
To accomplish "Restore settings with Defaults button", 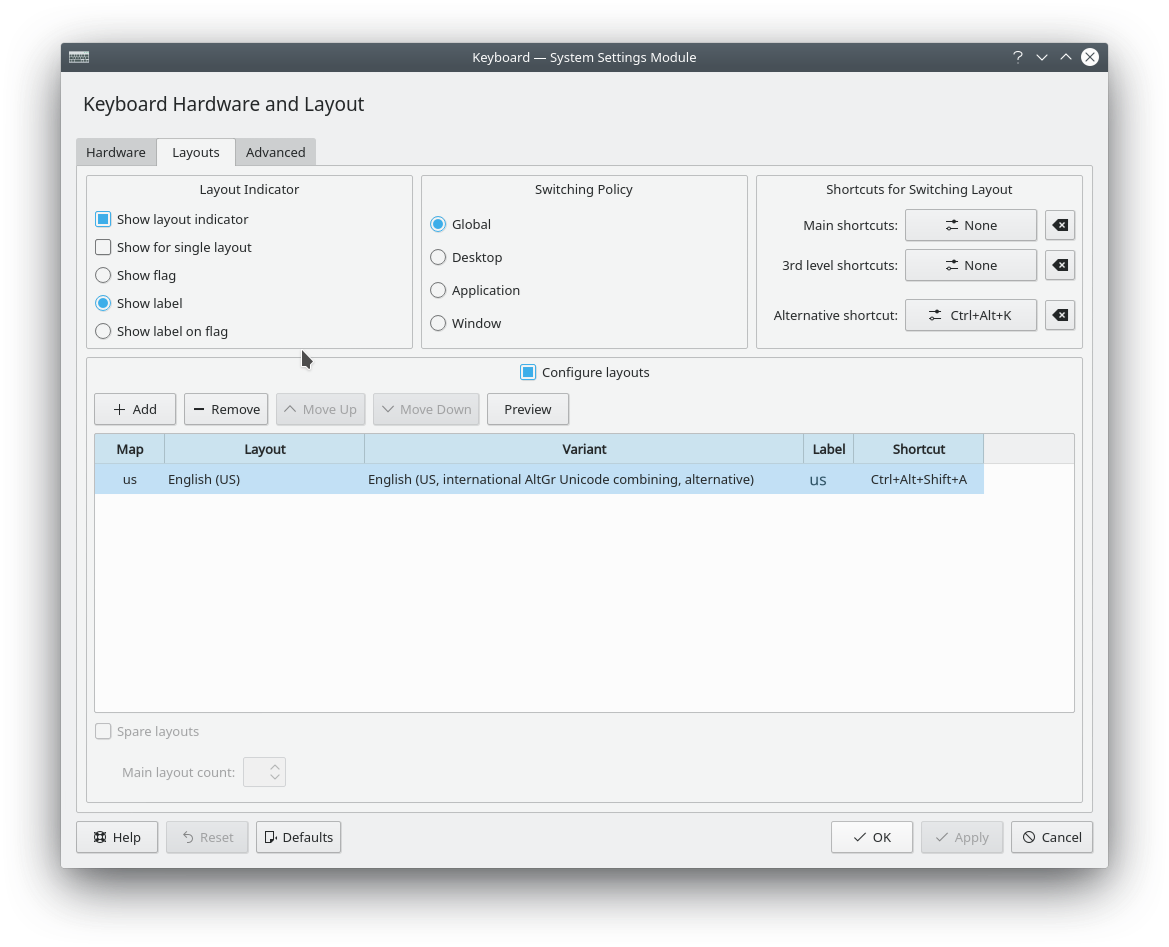I will pos(298,837).
